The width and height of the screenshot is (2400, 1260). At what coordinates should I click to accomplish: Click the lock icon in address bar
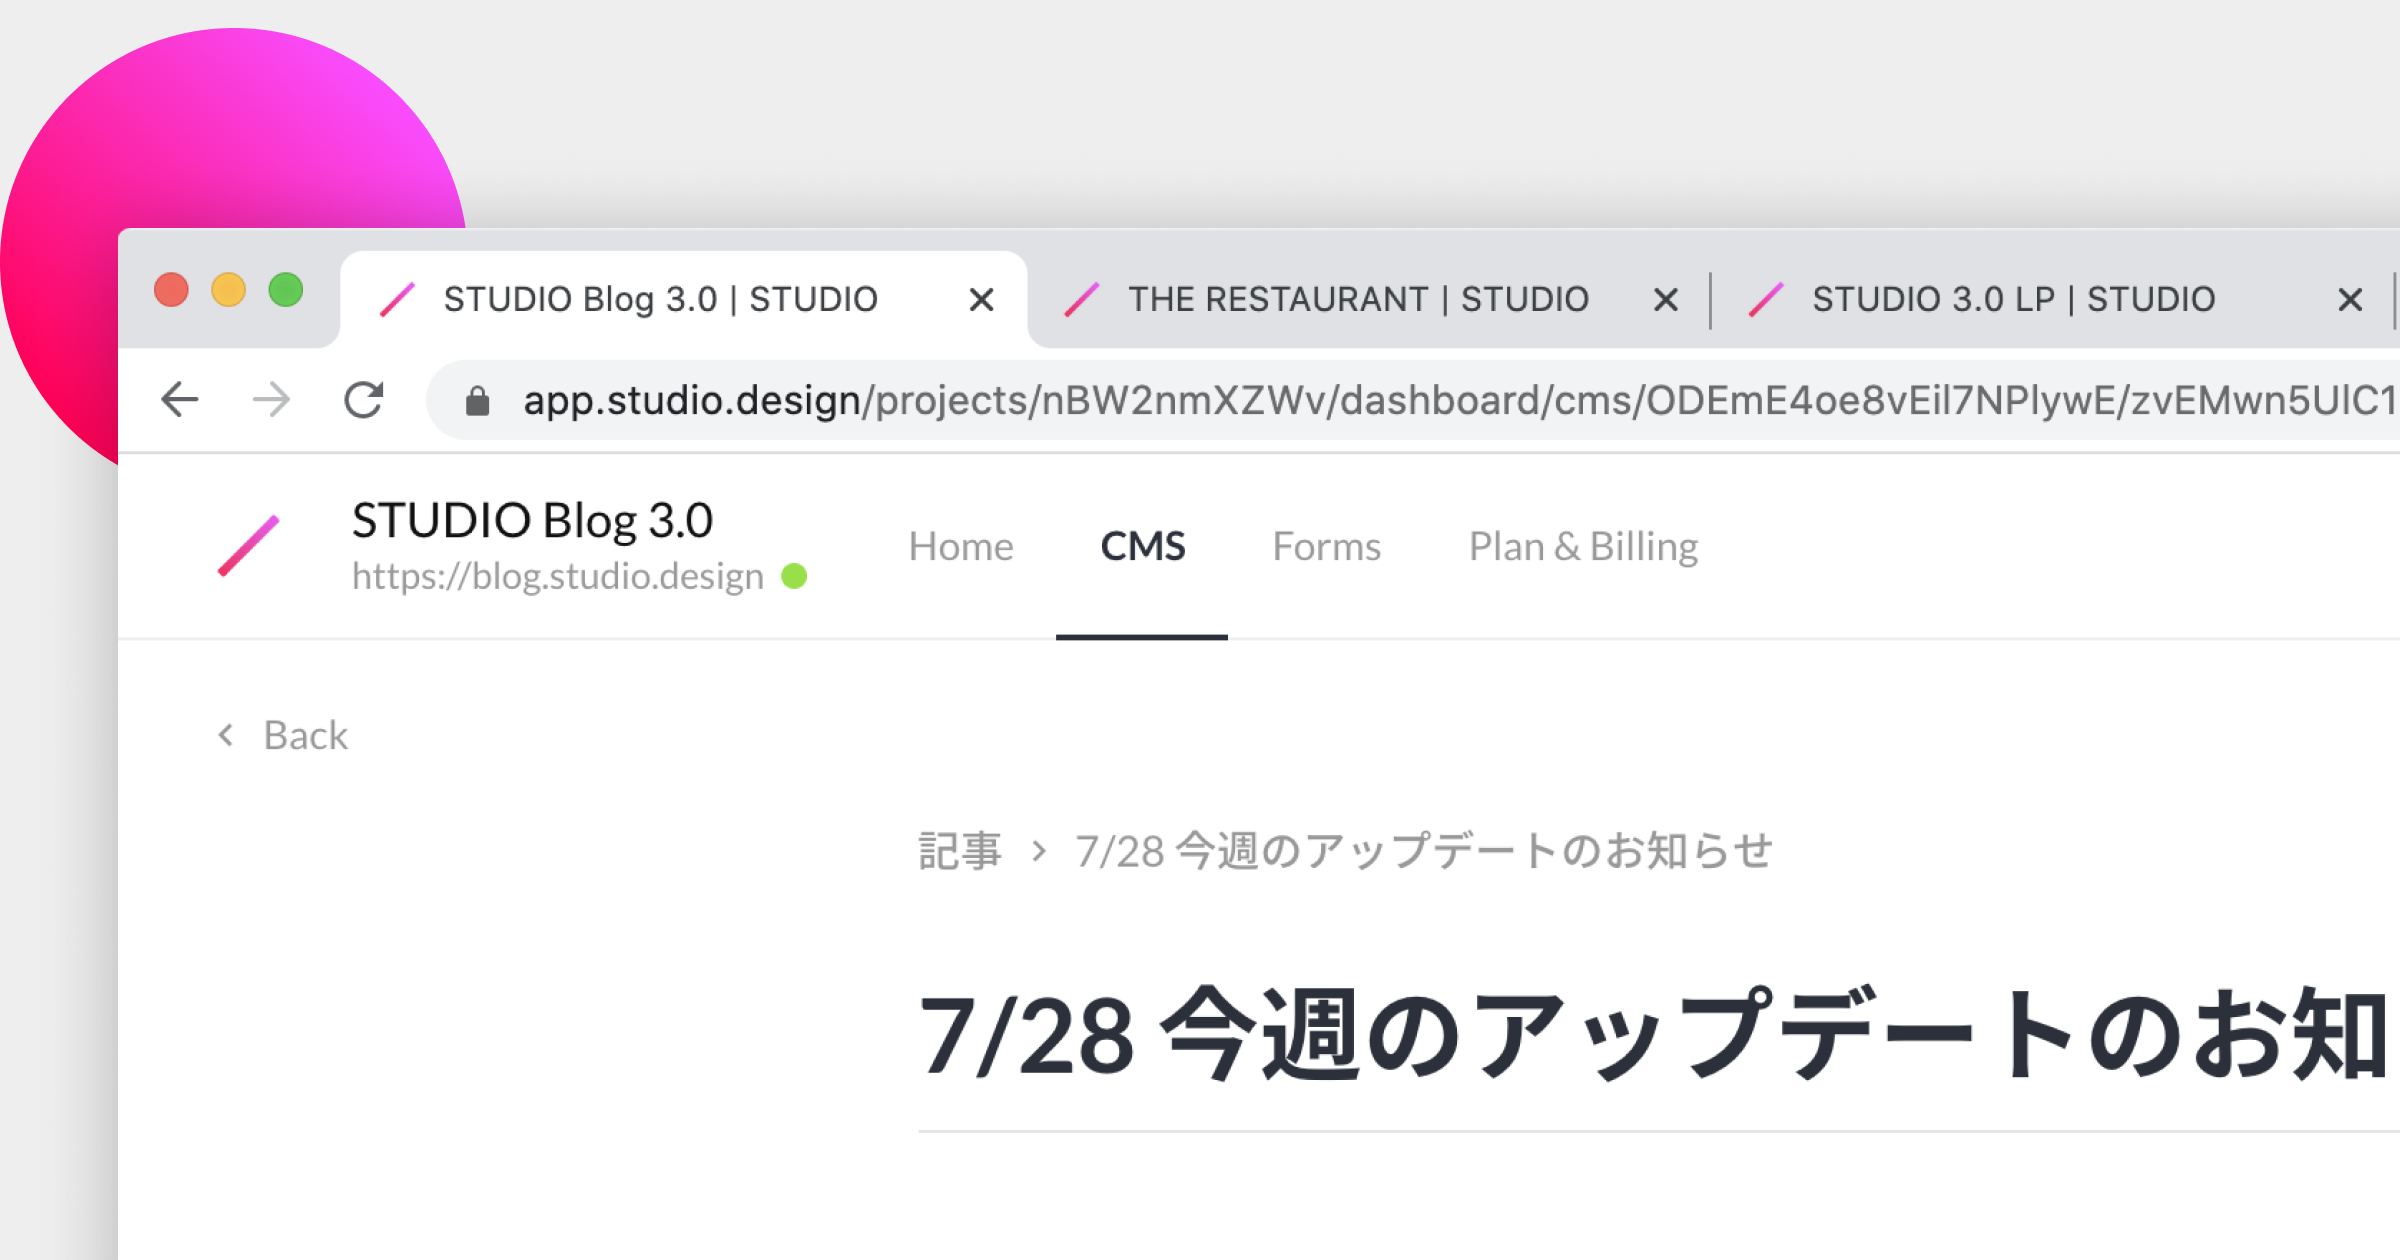point(477,401)
